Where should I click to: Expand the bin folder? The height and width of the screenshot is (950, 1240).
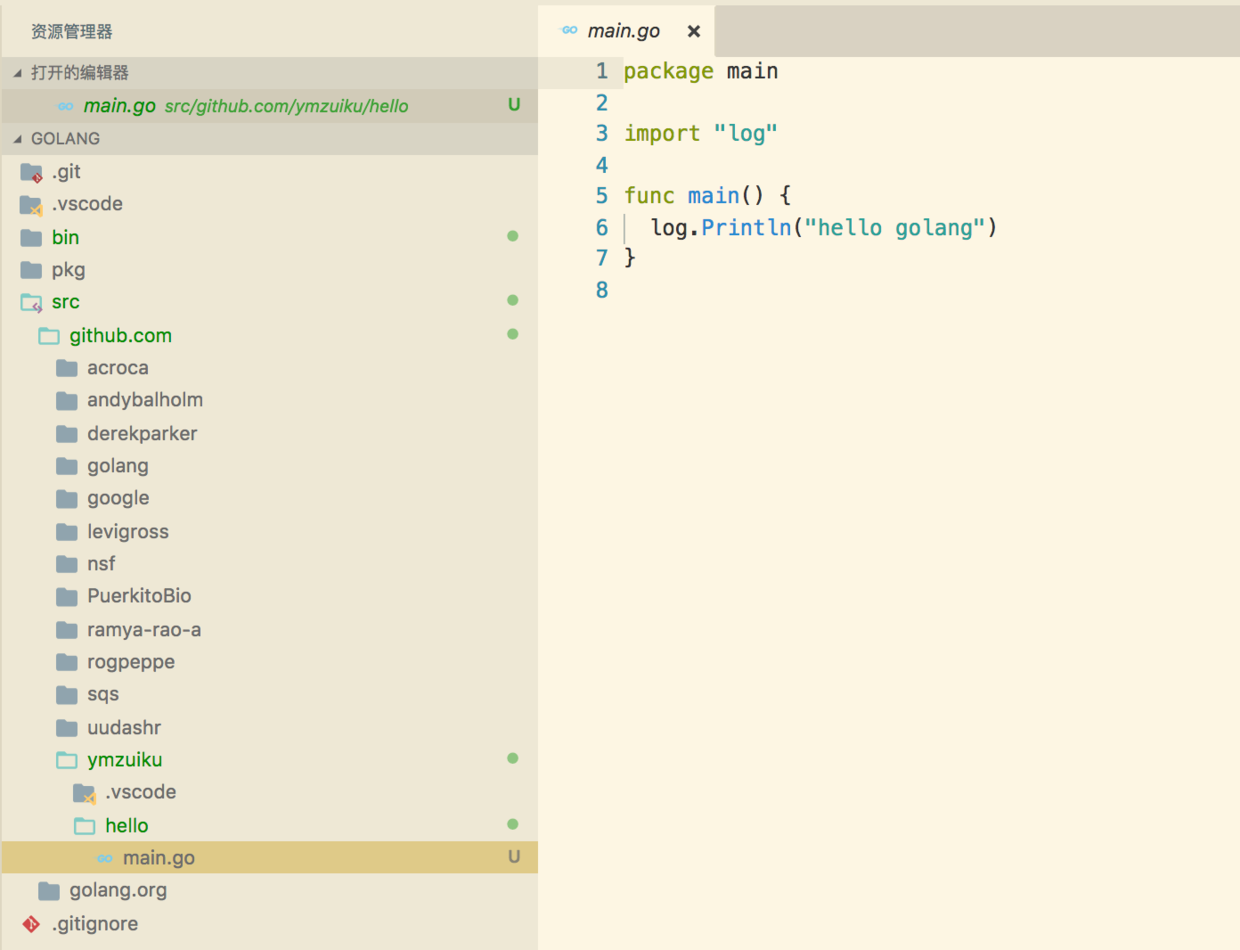click(65, 238)
